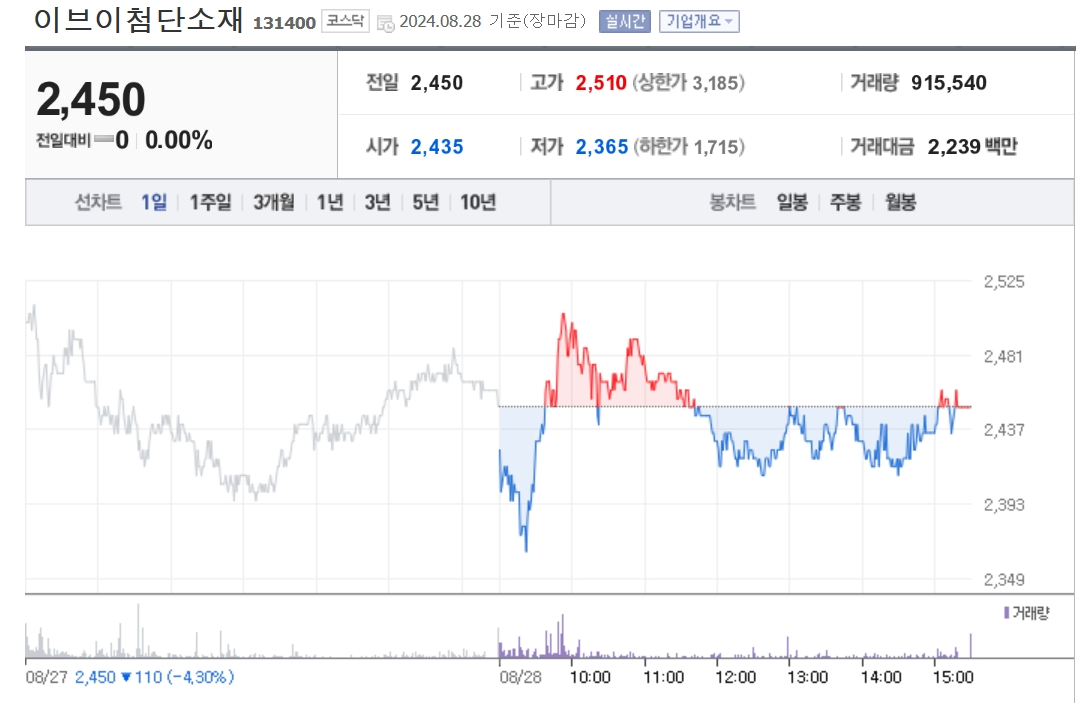Click the change rate 0.00%

pos(178,140)
